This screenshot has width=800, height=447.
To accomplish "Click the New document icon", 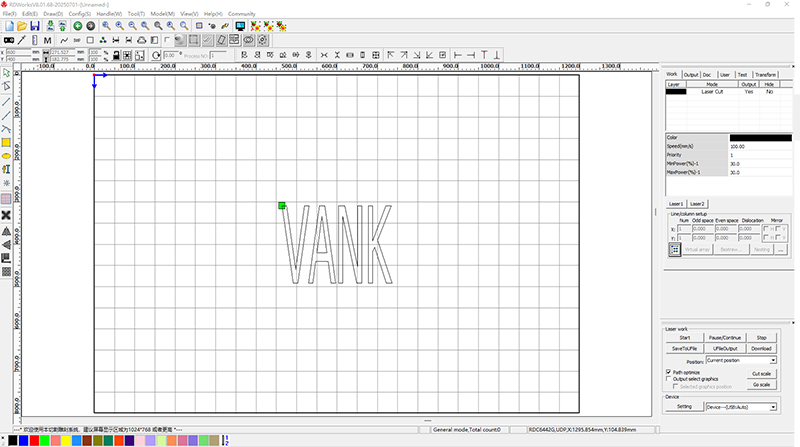I will tap(8, 25).
